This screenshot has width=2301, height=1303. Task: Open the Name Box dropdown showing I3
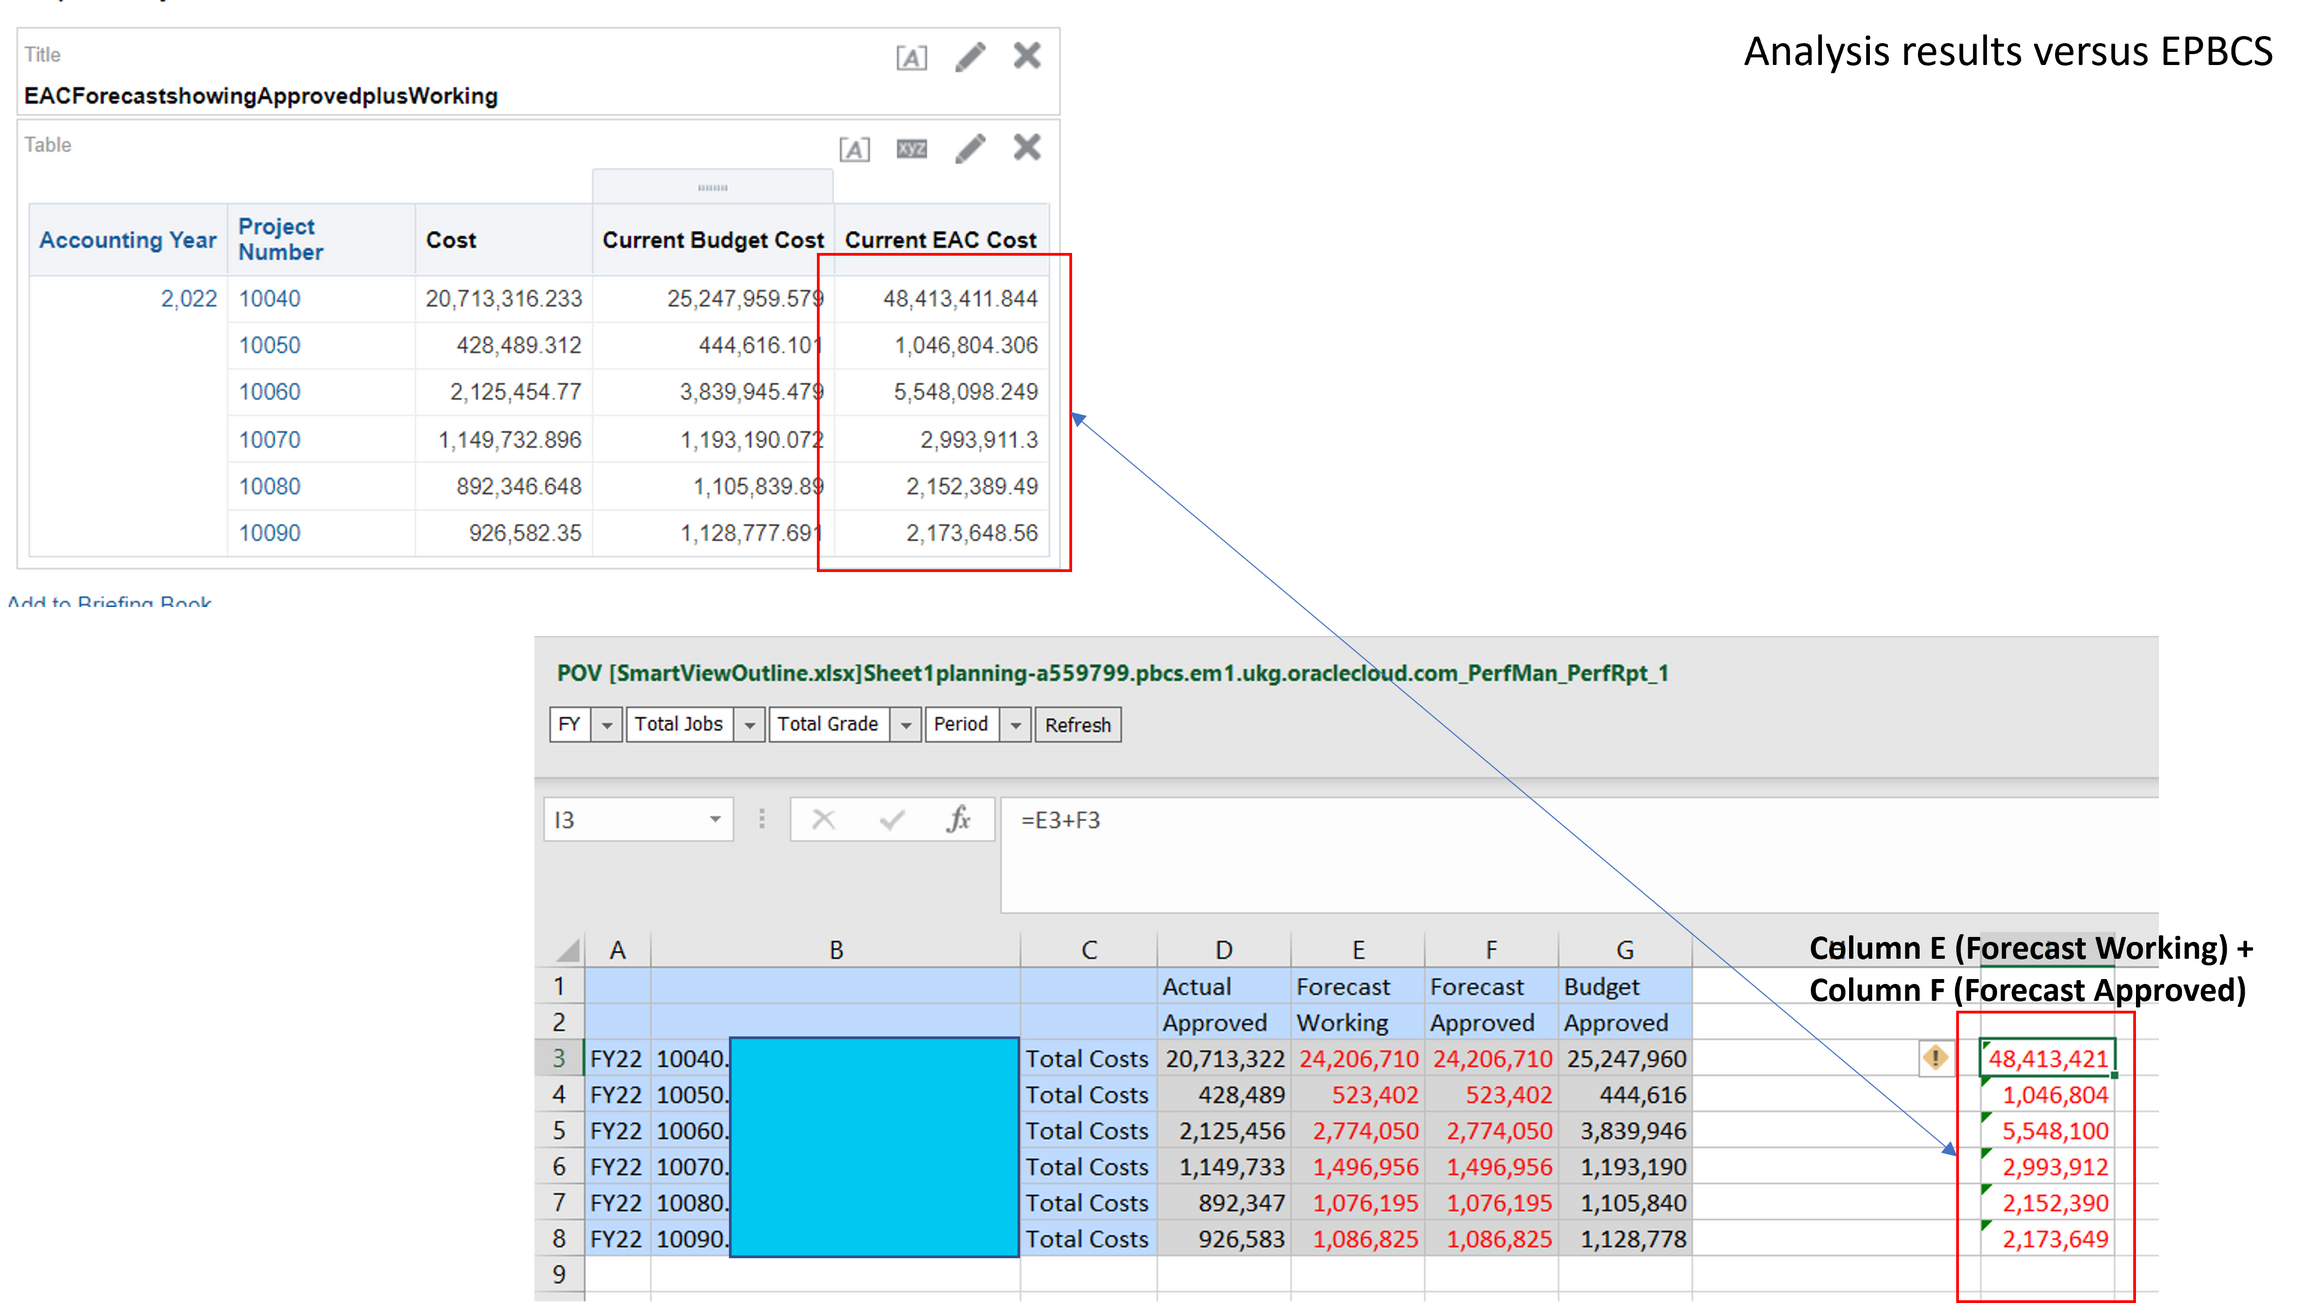(714, 819)
